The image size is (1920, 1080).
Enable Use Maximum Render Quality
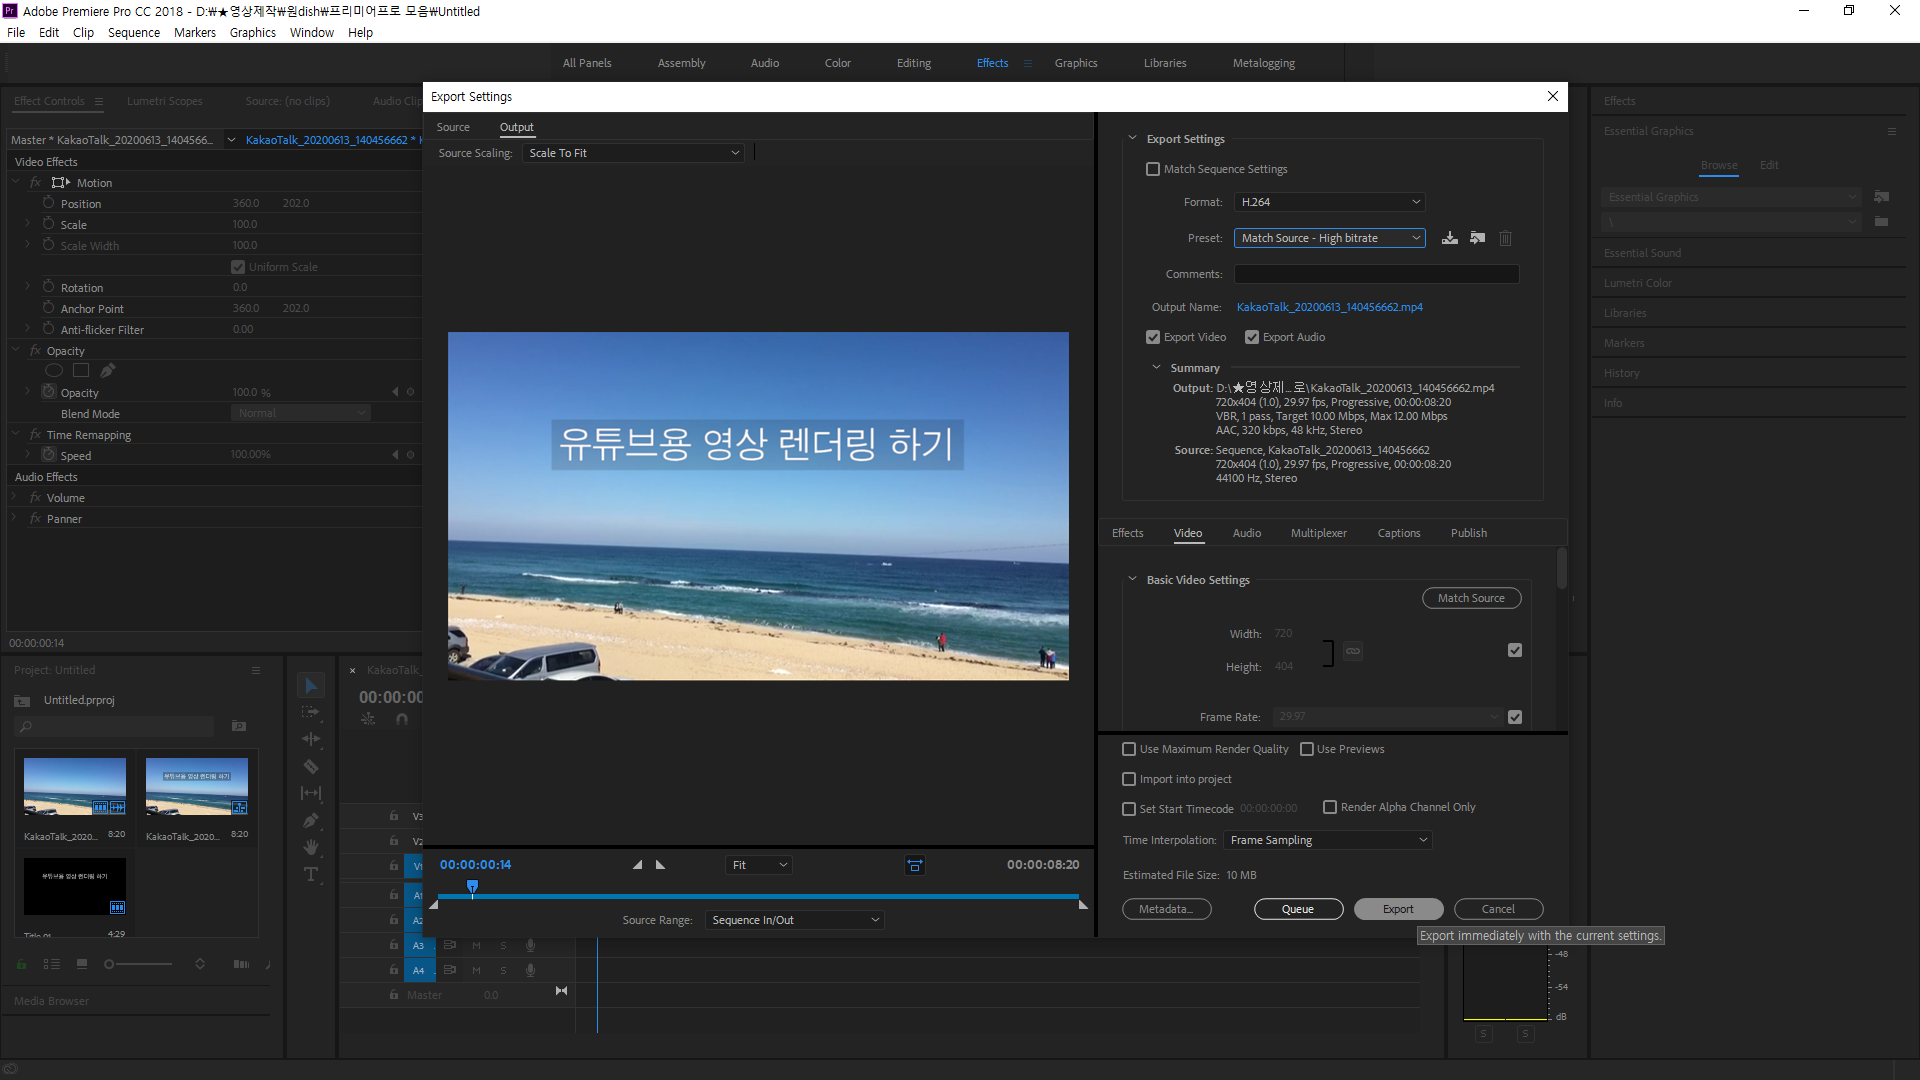[x=1129, y=749]
